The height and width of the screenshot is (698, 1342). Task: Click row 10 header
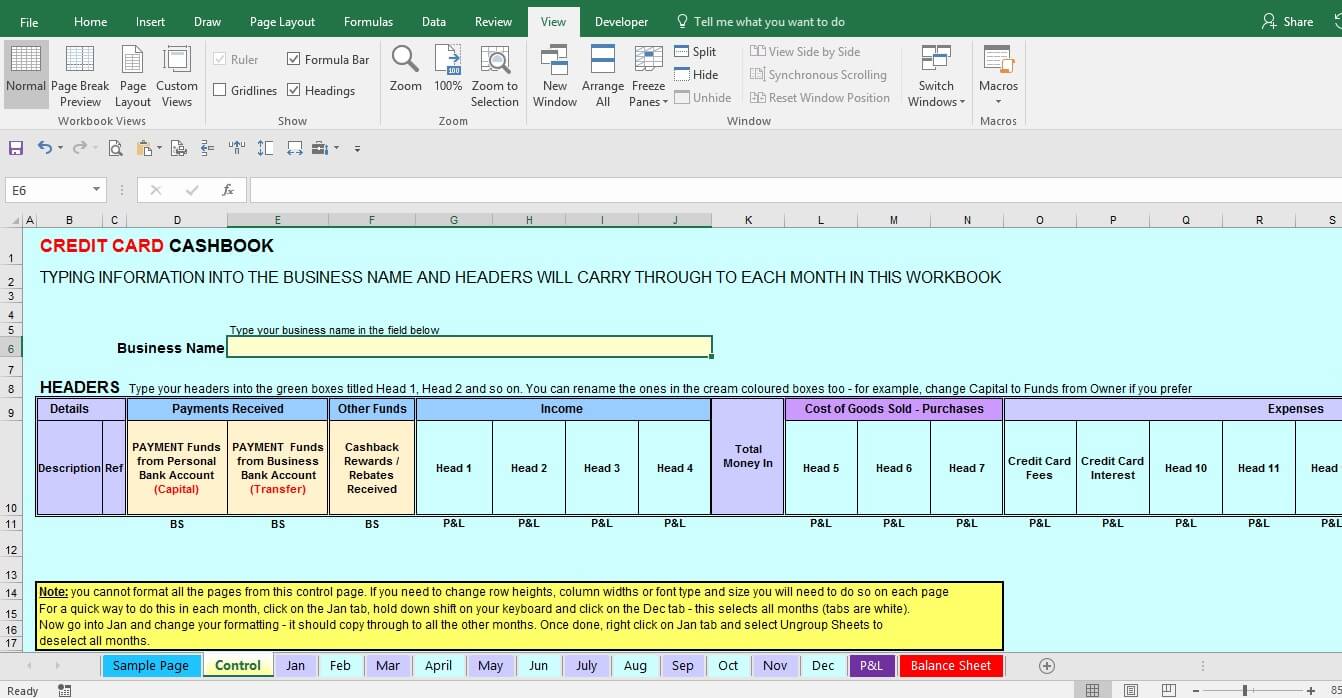[11, 468]
